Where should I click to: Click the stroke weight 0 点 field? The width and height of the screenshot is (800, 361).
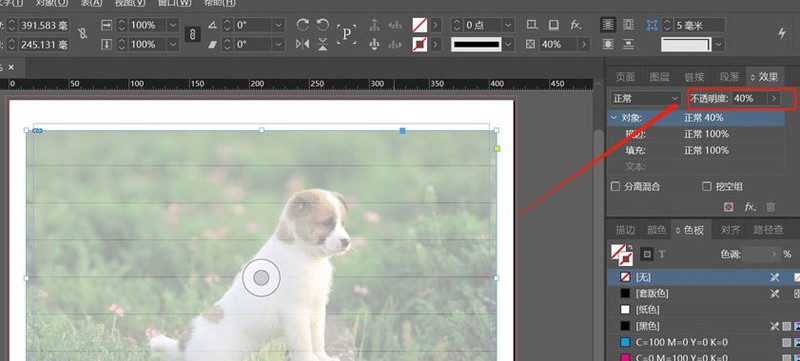[482, 24]
